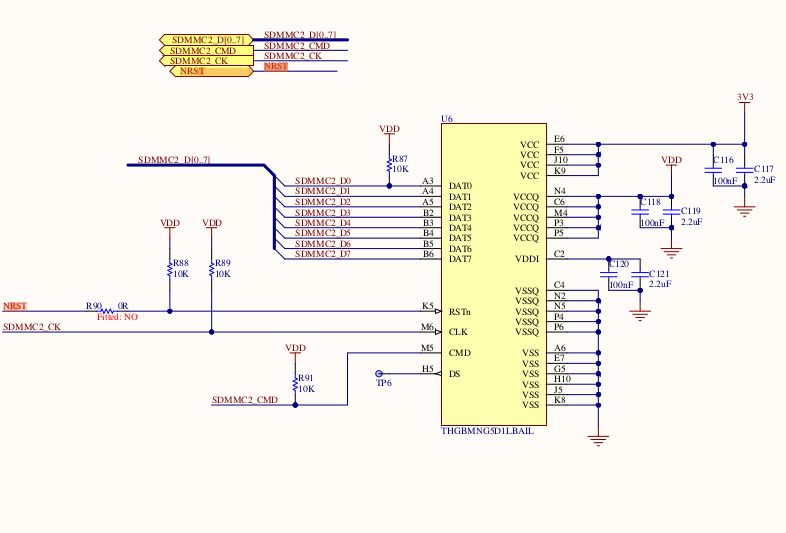Select ground symbol beneath the VSS pins
The image size is (786, 533).
tap(598, 440)
